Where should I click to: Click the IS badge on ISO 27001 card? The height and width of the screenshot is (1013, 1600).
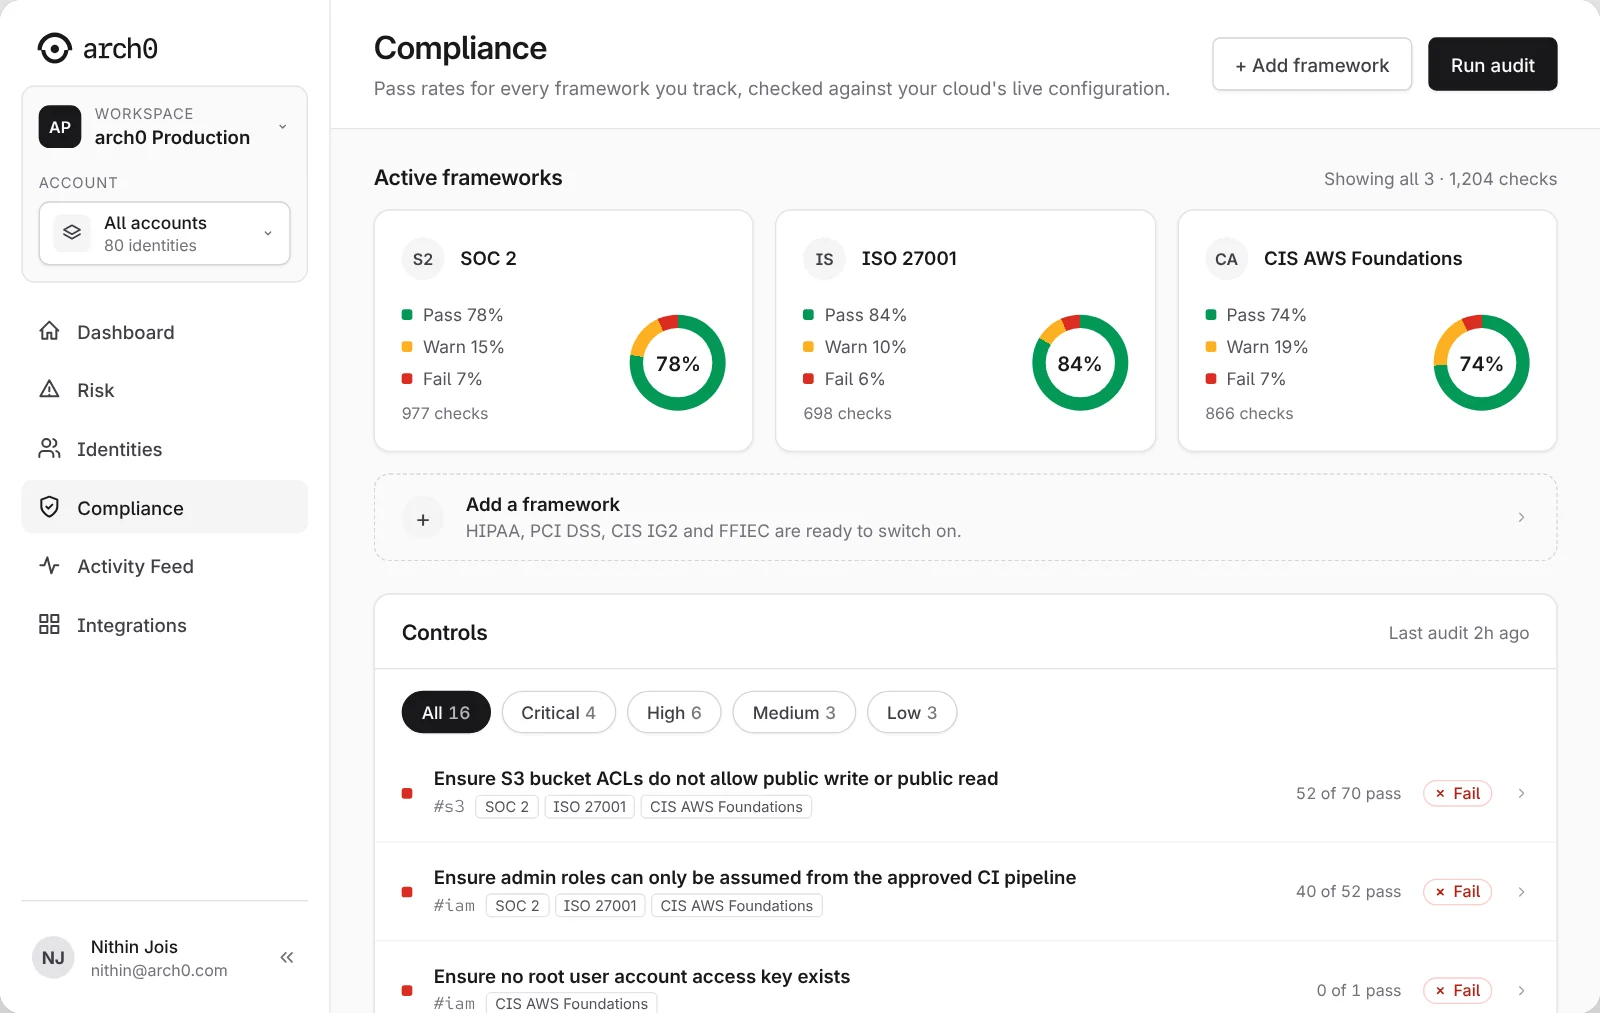[x=824, y=259]
